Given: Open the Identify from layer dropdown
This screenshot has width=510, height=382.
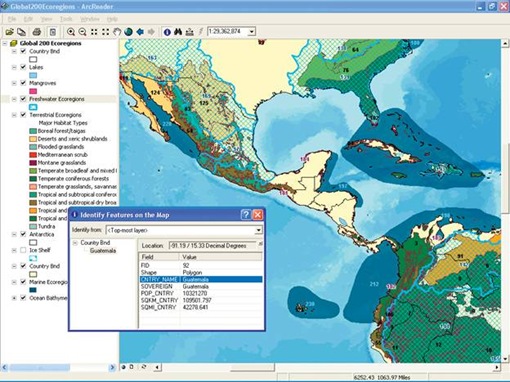Looking at the screenshot, I should 259,230.
